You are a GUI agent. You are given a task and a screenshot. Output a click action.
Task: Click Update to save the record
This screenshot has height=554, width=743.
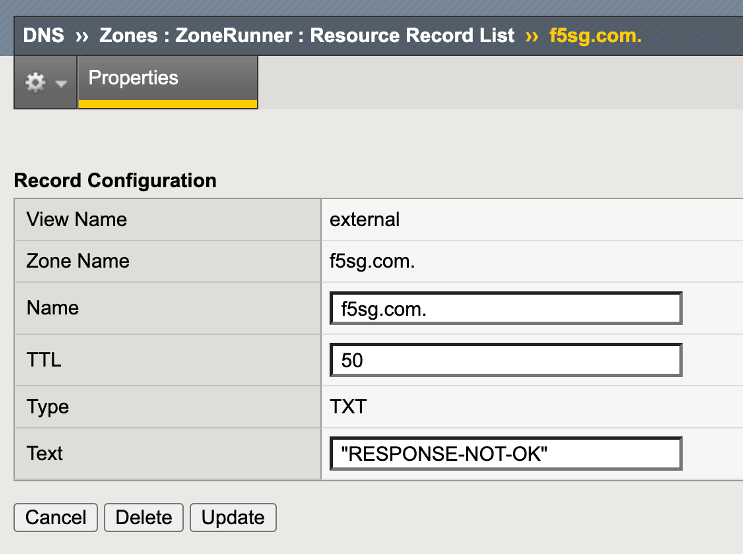tap(233, 517)
